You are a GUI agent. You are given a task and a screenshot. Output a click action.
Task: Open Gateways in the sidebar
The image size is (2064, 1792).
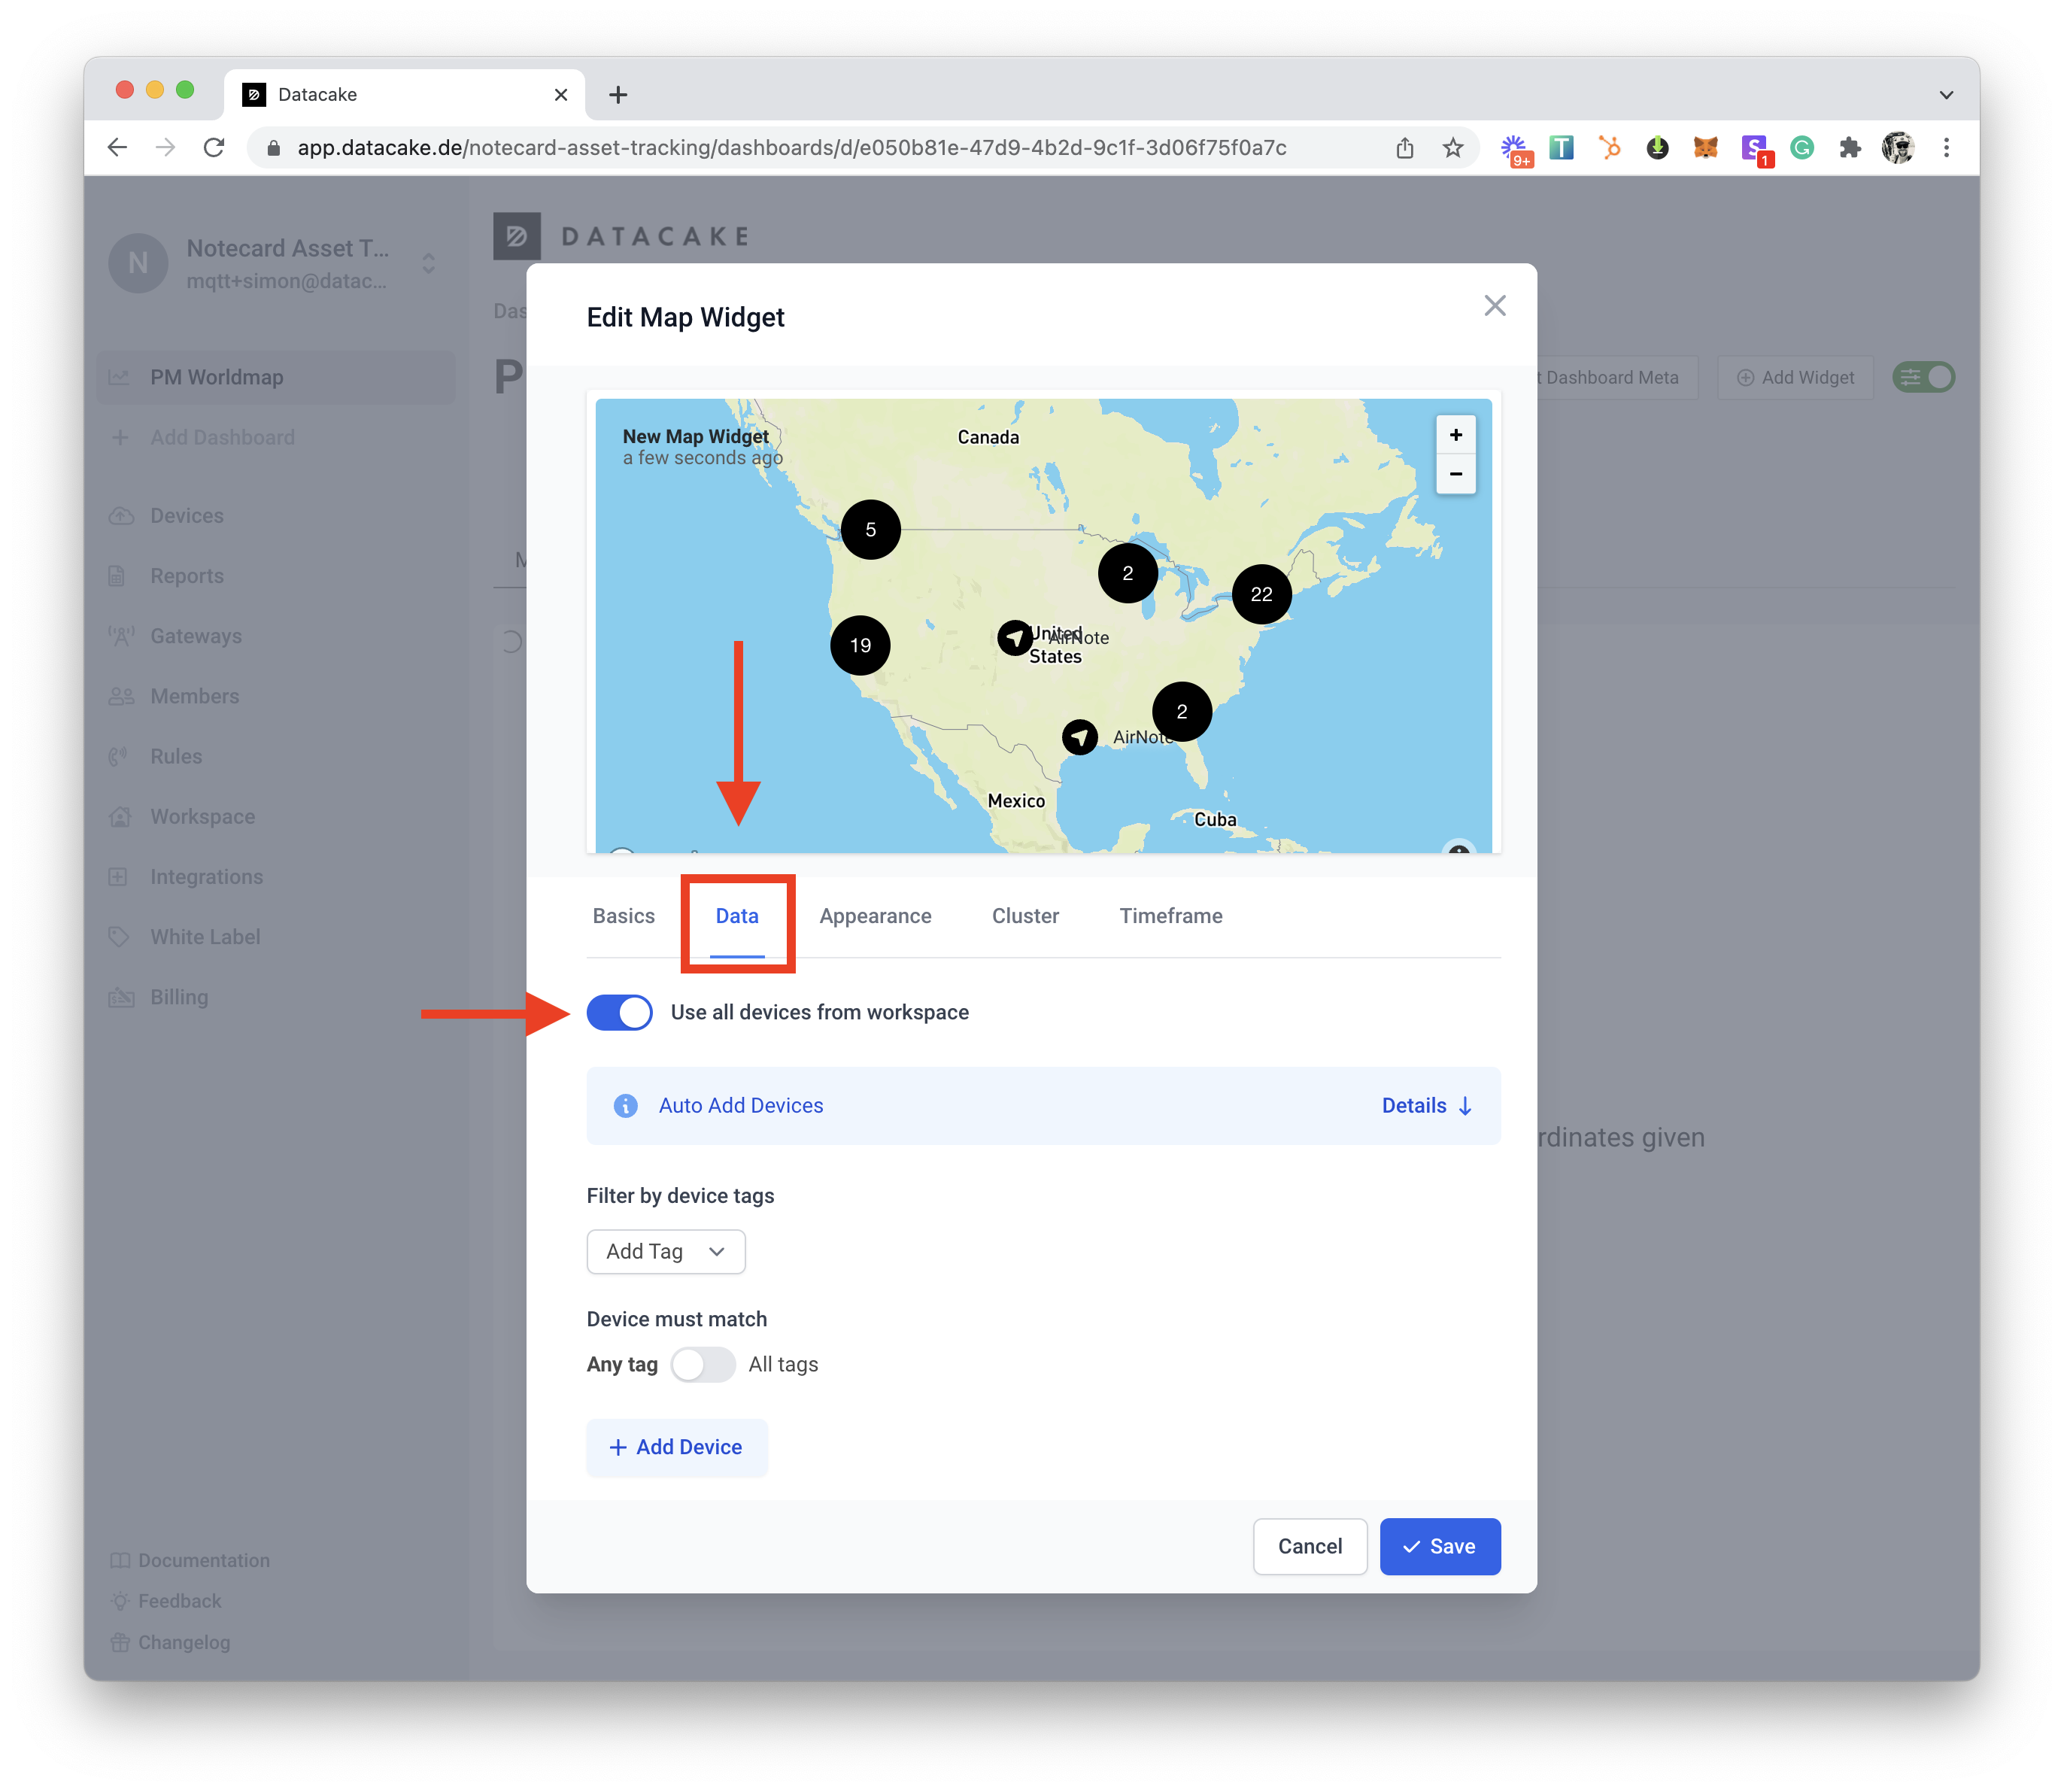(x=195, y=636)
